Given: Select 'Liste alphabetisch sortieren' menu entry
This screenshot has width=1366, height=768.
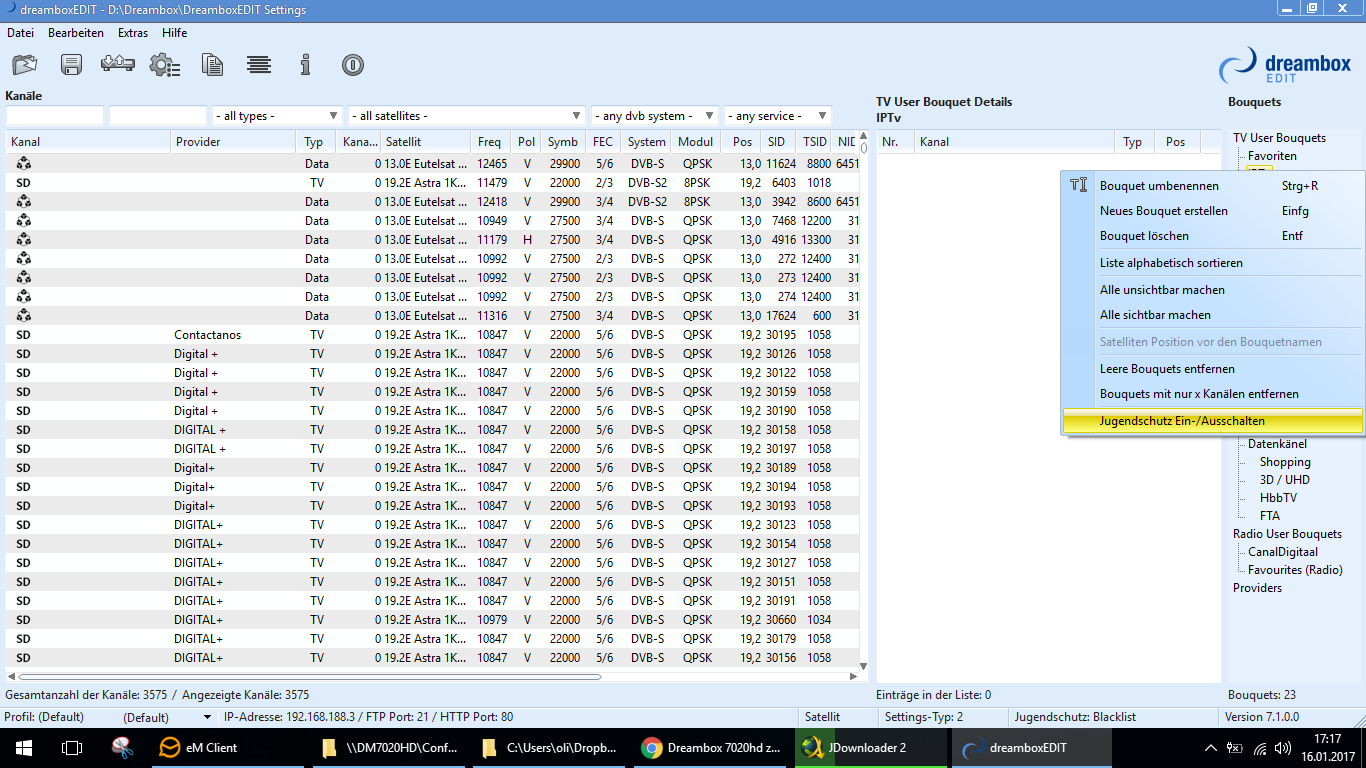Looking at the screenshot, I should (1171, 263).
